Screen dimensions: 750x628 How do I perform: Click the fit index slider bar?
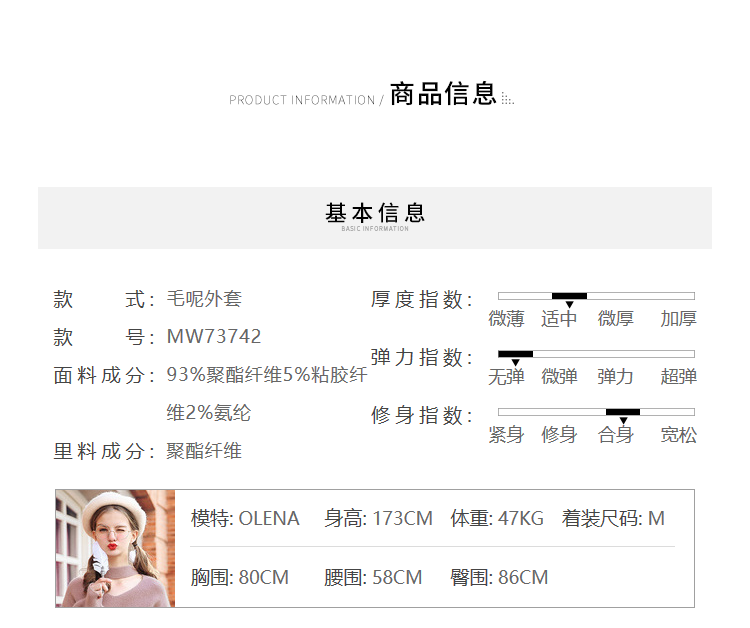pyautogui.click(x=596, y=412)
